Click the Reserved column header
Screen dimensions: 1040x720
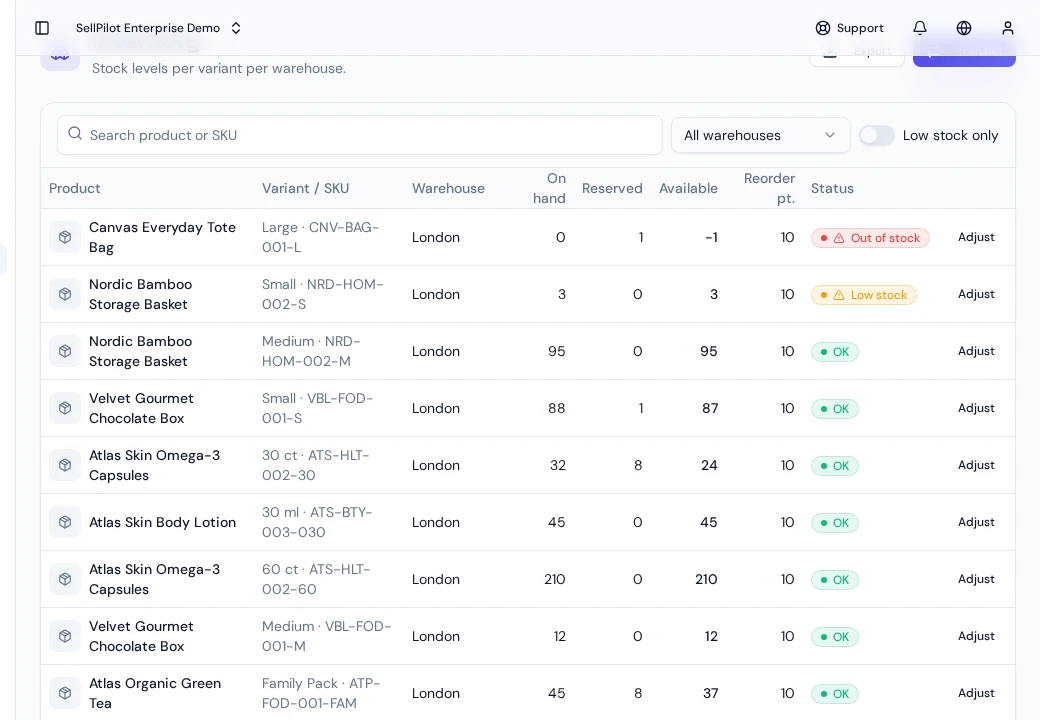612,188
